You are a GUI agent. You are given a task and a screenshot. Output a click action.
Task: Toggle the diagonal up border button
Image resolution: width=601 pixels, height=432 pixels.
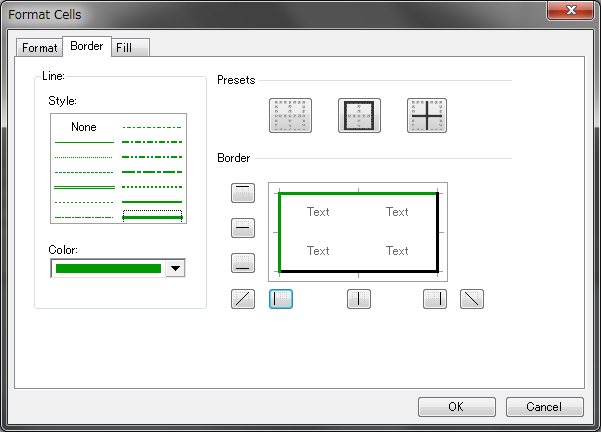pos(243,299)
